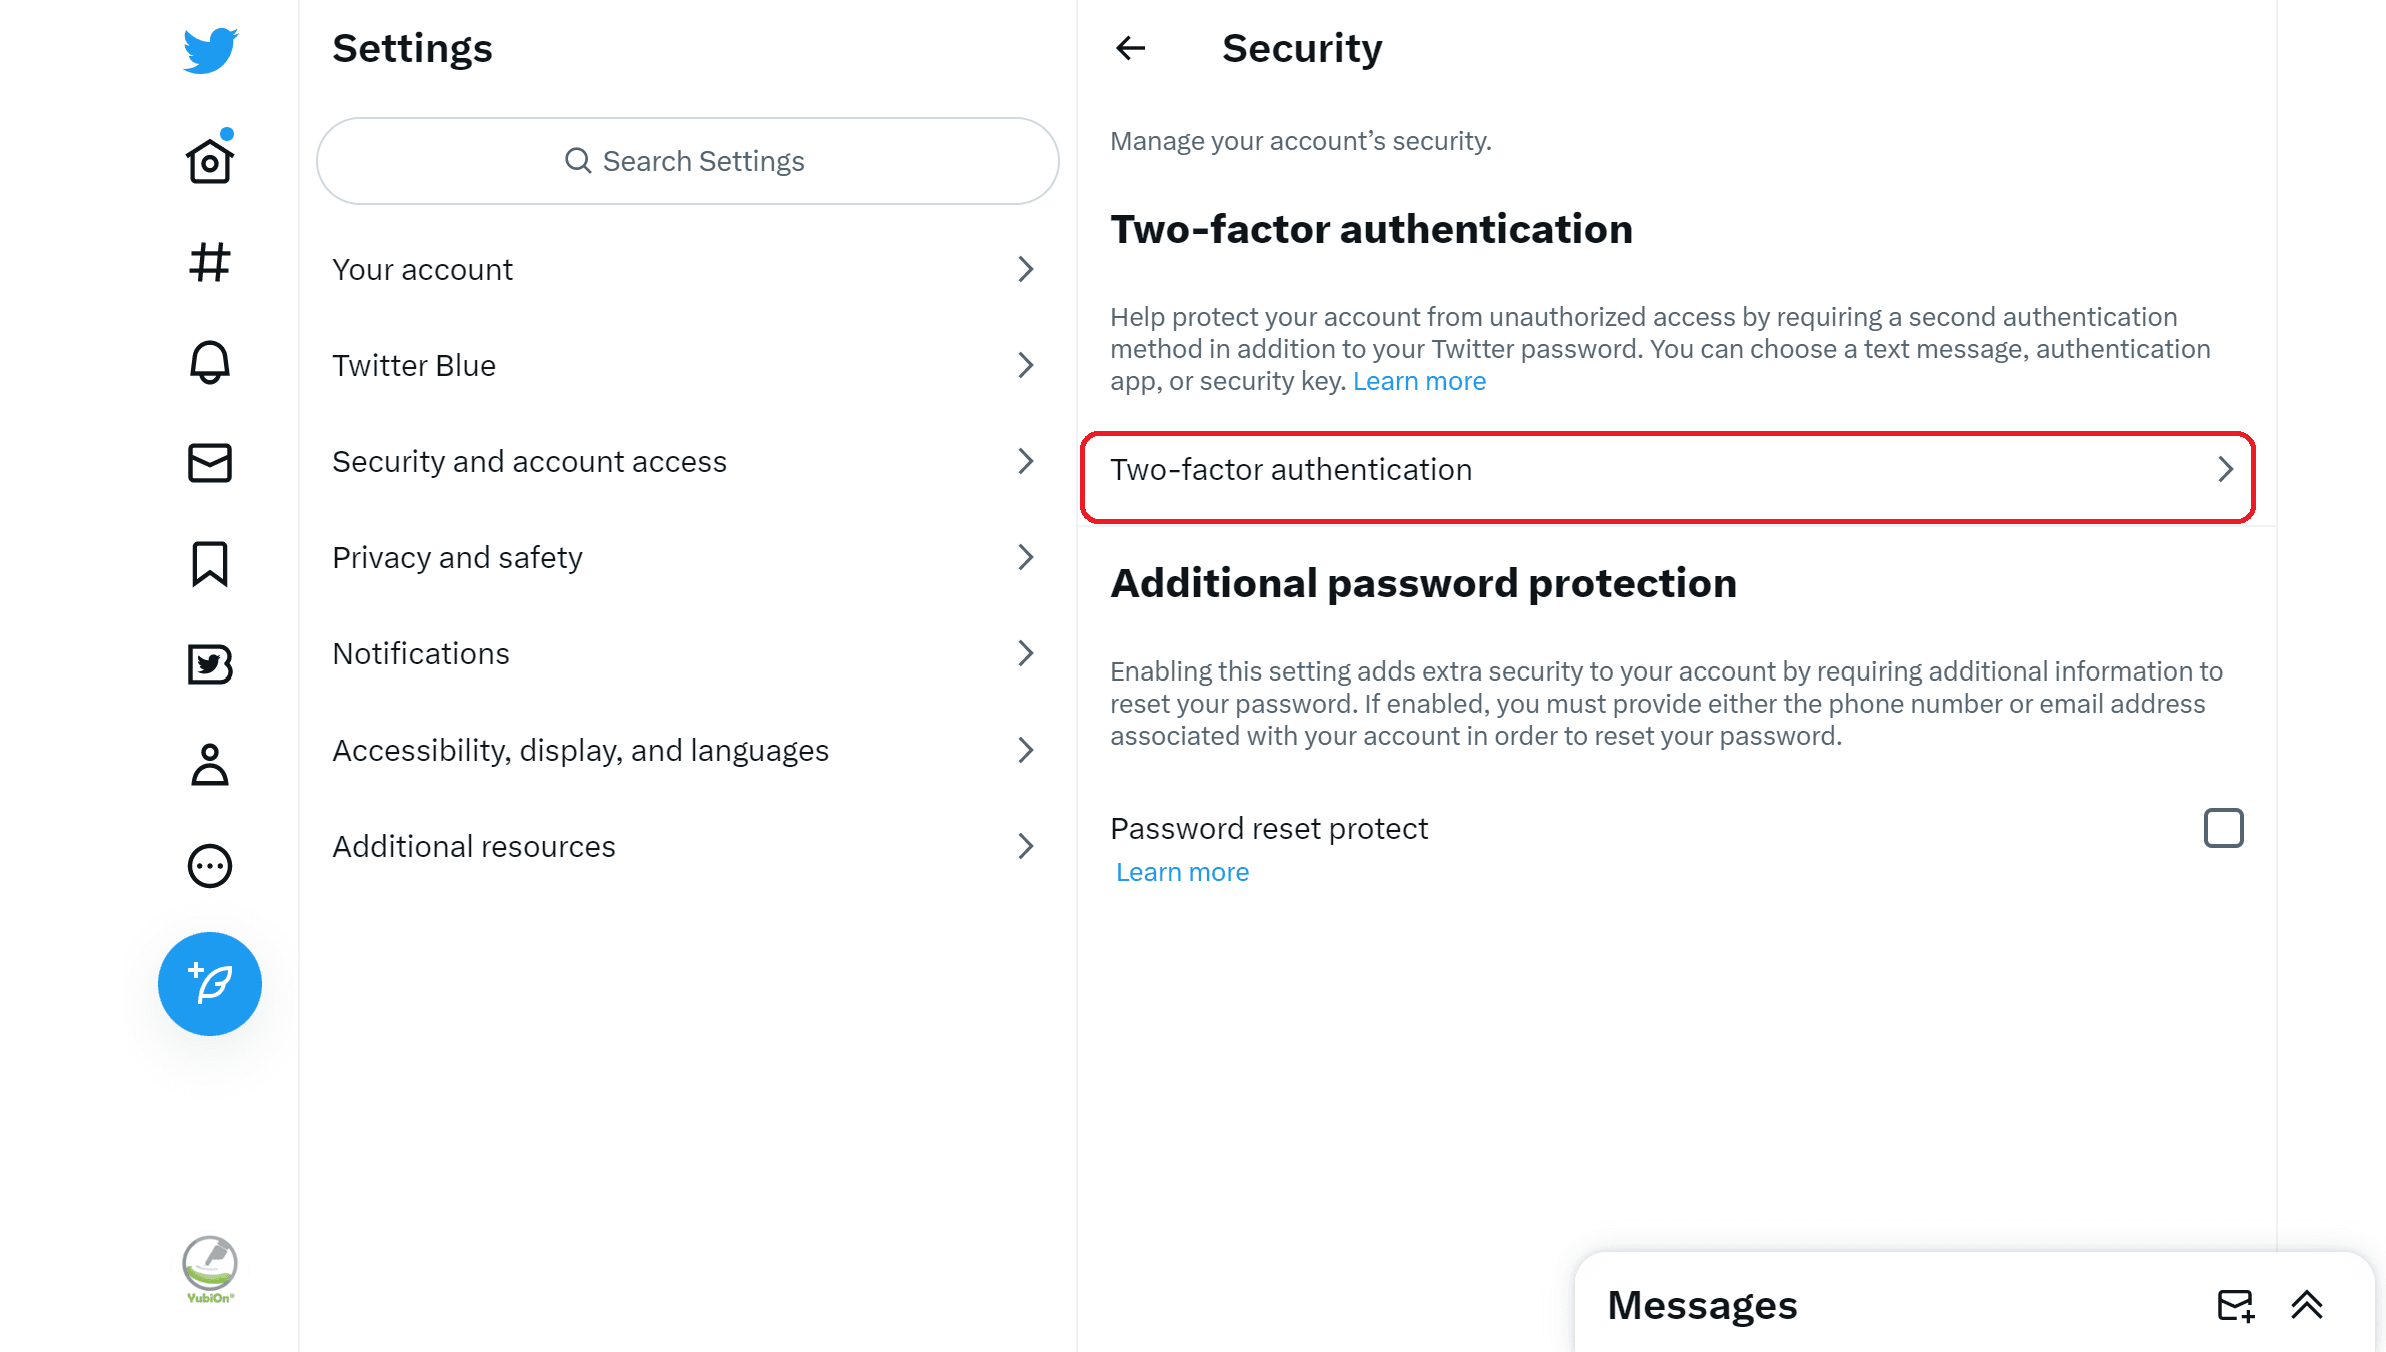Start a new message in Messages drawer
Viewport: 2386px width, 1352px height.
click(x=2236, y=1305)
